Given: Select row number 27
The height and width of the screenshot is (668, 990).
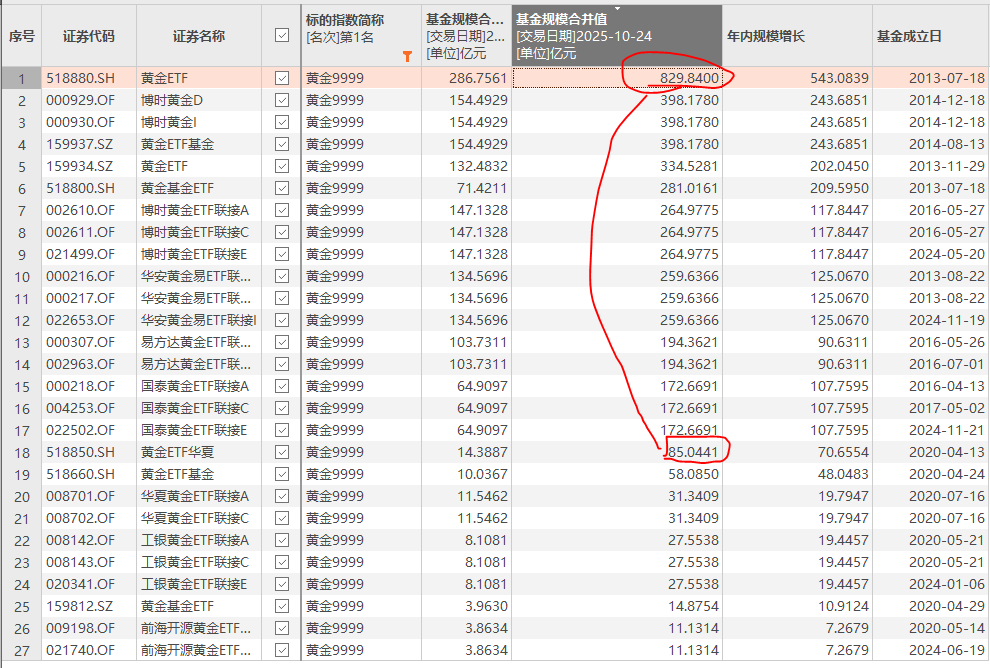Looking at the screenshot, I should point(21,650).
